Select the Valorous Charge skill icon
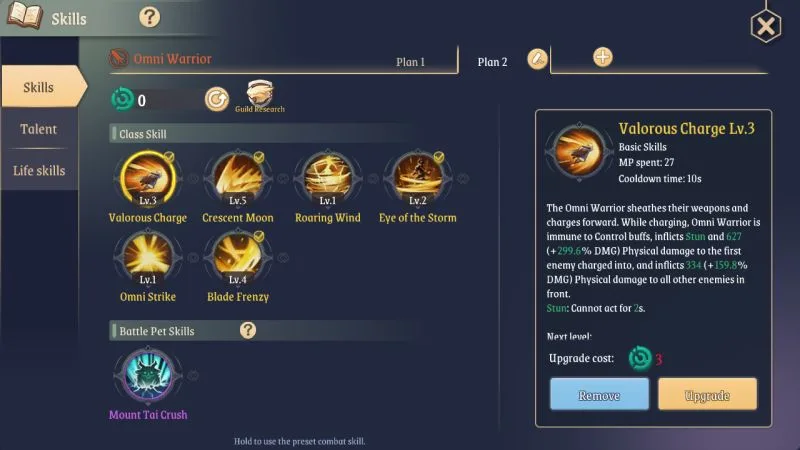The height and width of the screenshot is (450, 800). [x=148, y=178]
